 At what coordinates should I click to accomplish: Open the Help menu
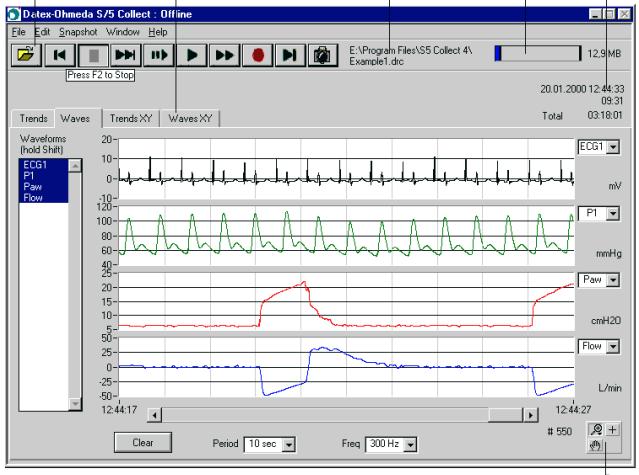(158, 32)
